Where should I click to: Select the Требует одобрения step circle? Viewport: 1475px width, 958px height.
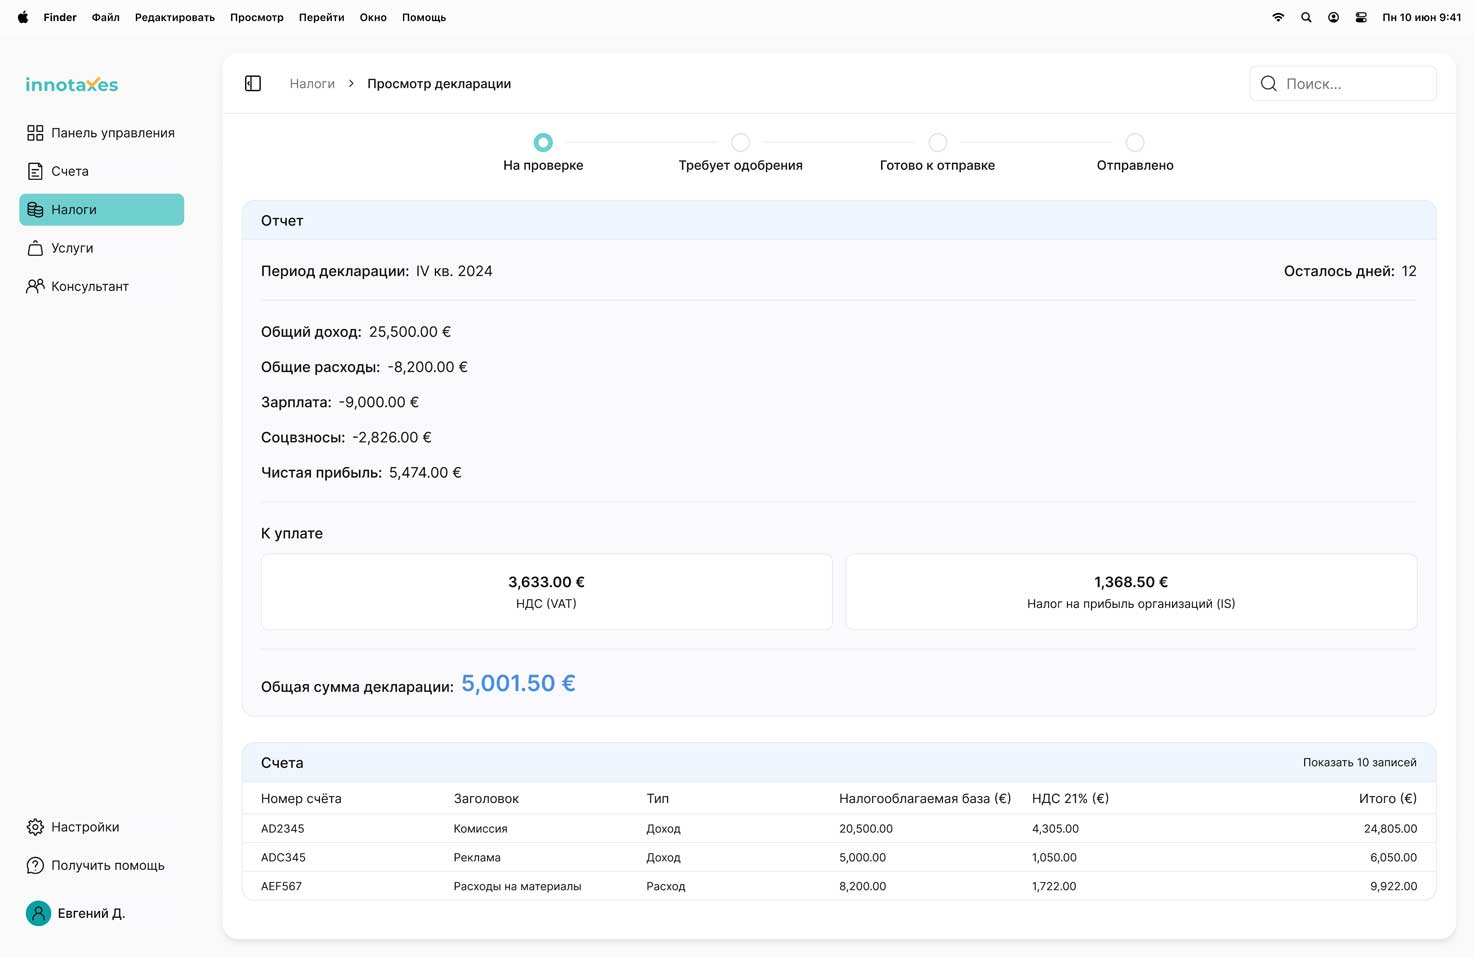740,143
